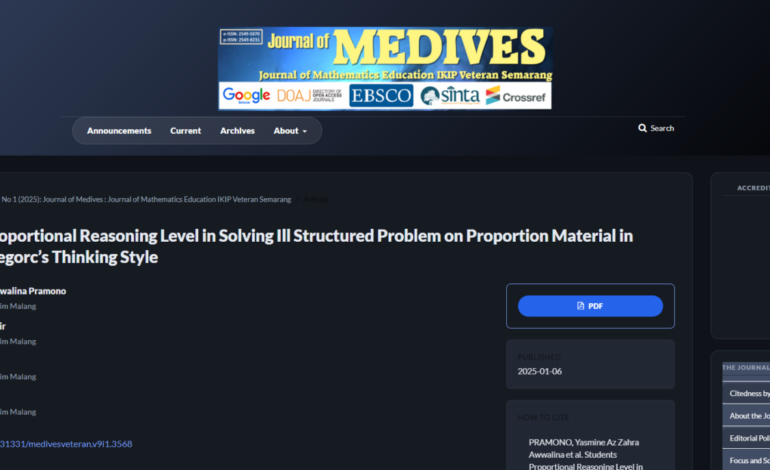Viewport: 770px width, 470px height.
Task: Open the Focus and Scope sidebar item
Action: [746, 461]
